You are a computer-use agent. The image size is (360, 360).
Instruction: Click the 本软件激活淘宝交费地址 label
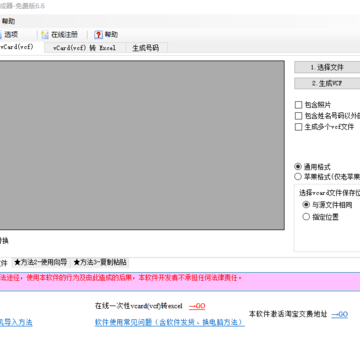[288, 314]
